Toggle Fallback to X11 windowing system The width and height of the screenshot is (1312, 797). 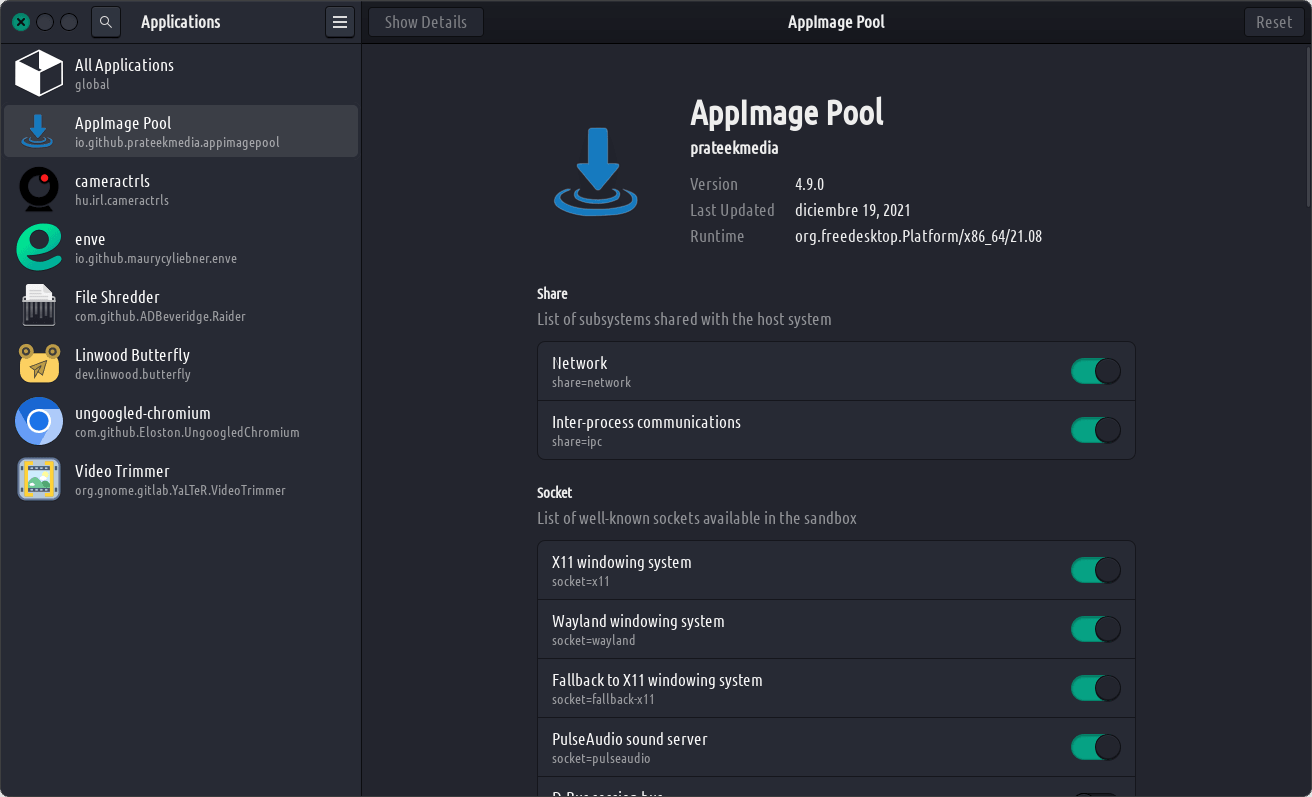(x=1095, y=689)
